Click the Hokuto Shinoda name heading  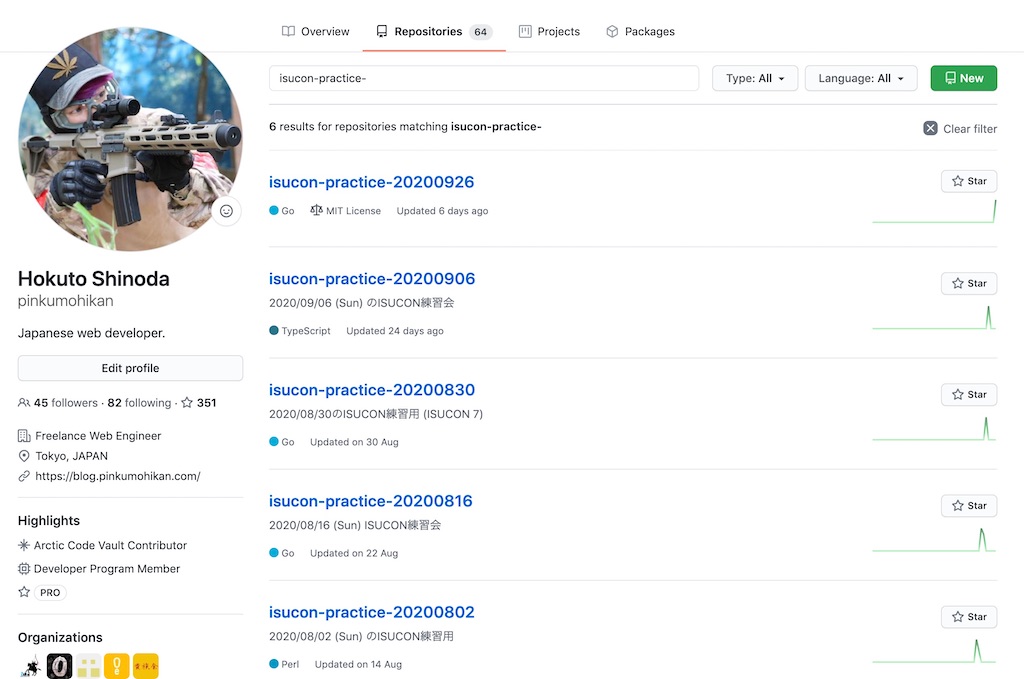tap(93, 279)
